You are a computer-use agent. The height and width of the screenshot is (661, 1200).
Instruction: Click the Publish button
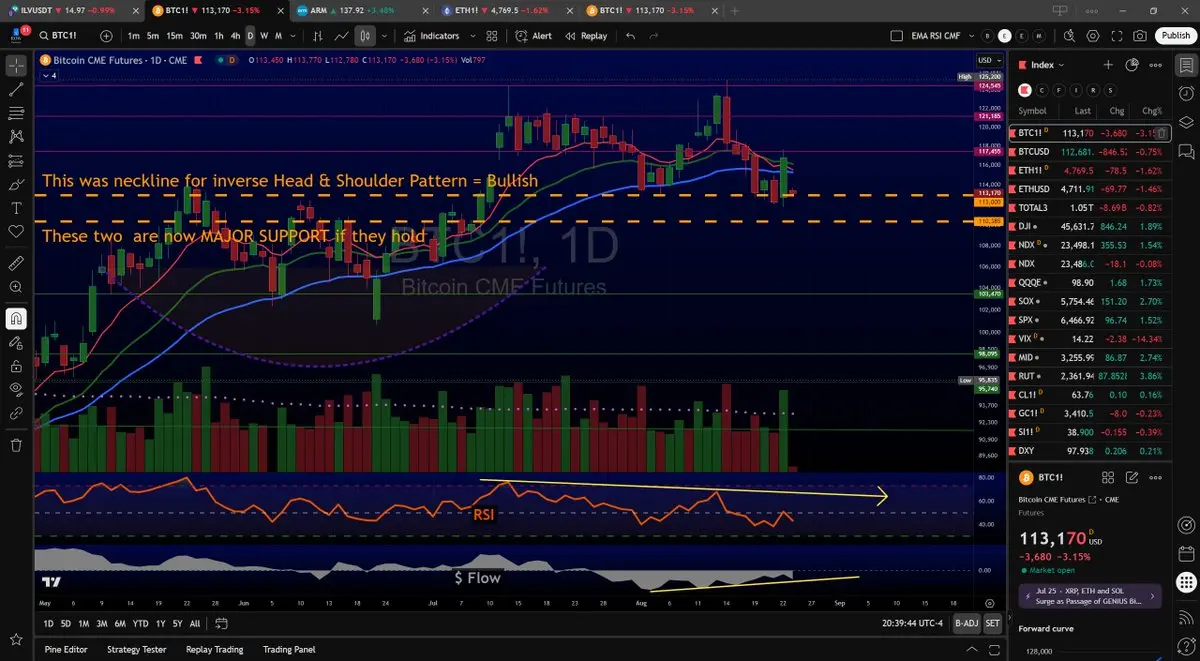click(x=1175, y=36)
